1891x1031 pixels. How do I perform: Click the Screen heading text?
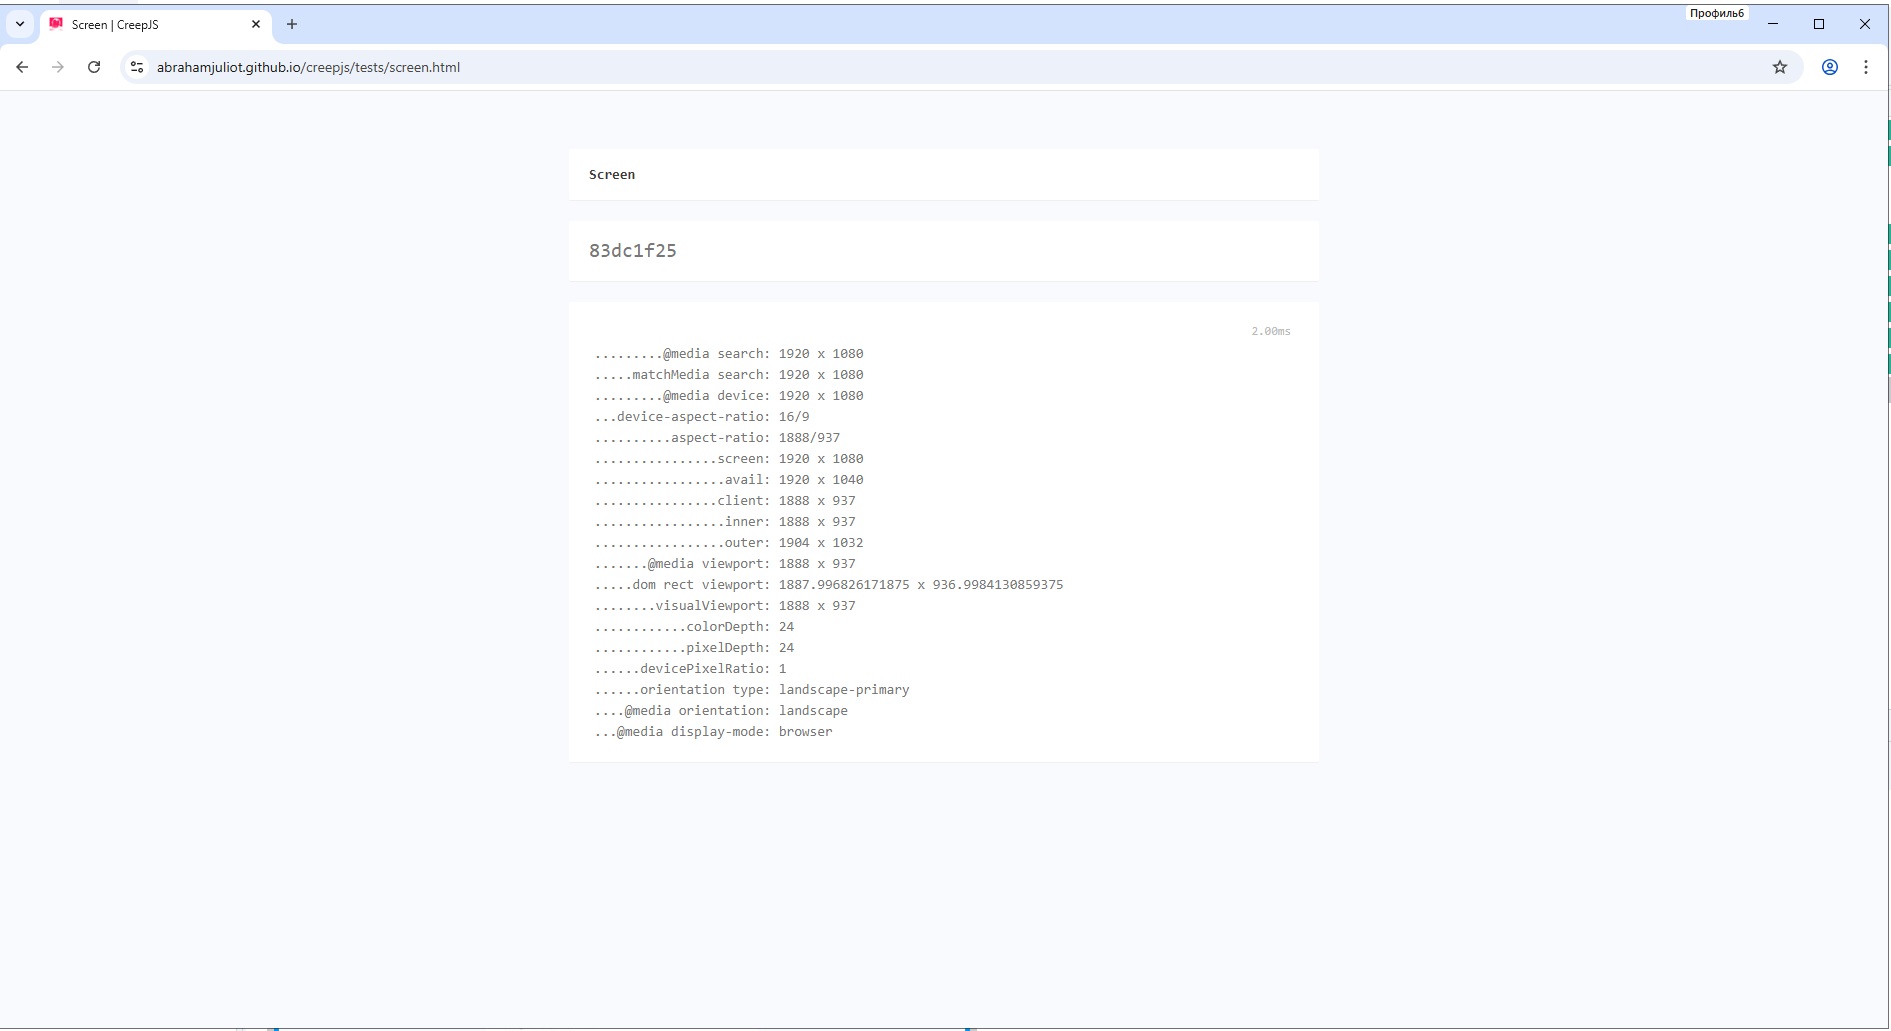tap(612, 174)
